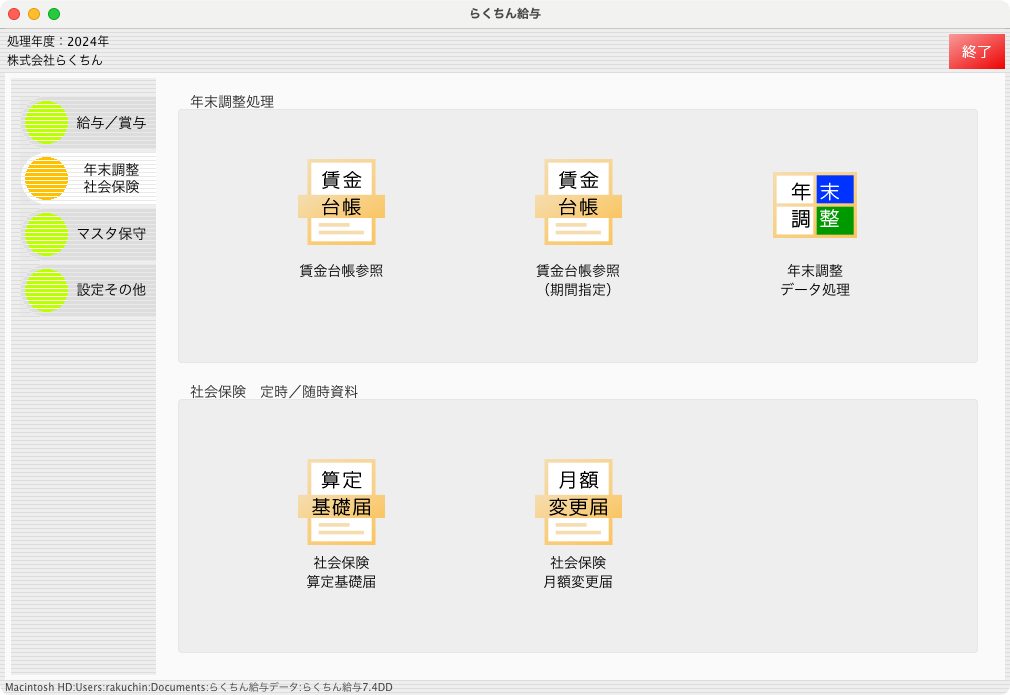
Task: Open the 社会保険 月額変更届 icon
Action: 578,502
